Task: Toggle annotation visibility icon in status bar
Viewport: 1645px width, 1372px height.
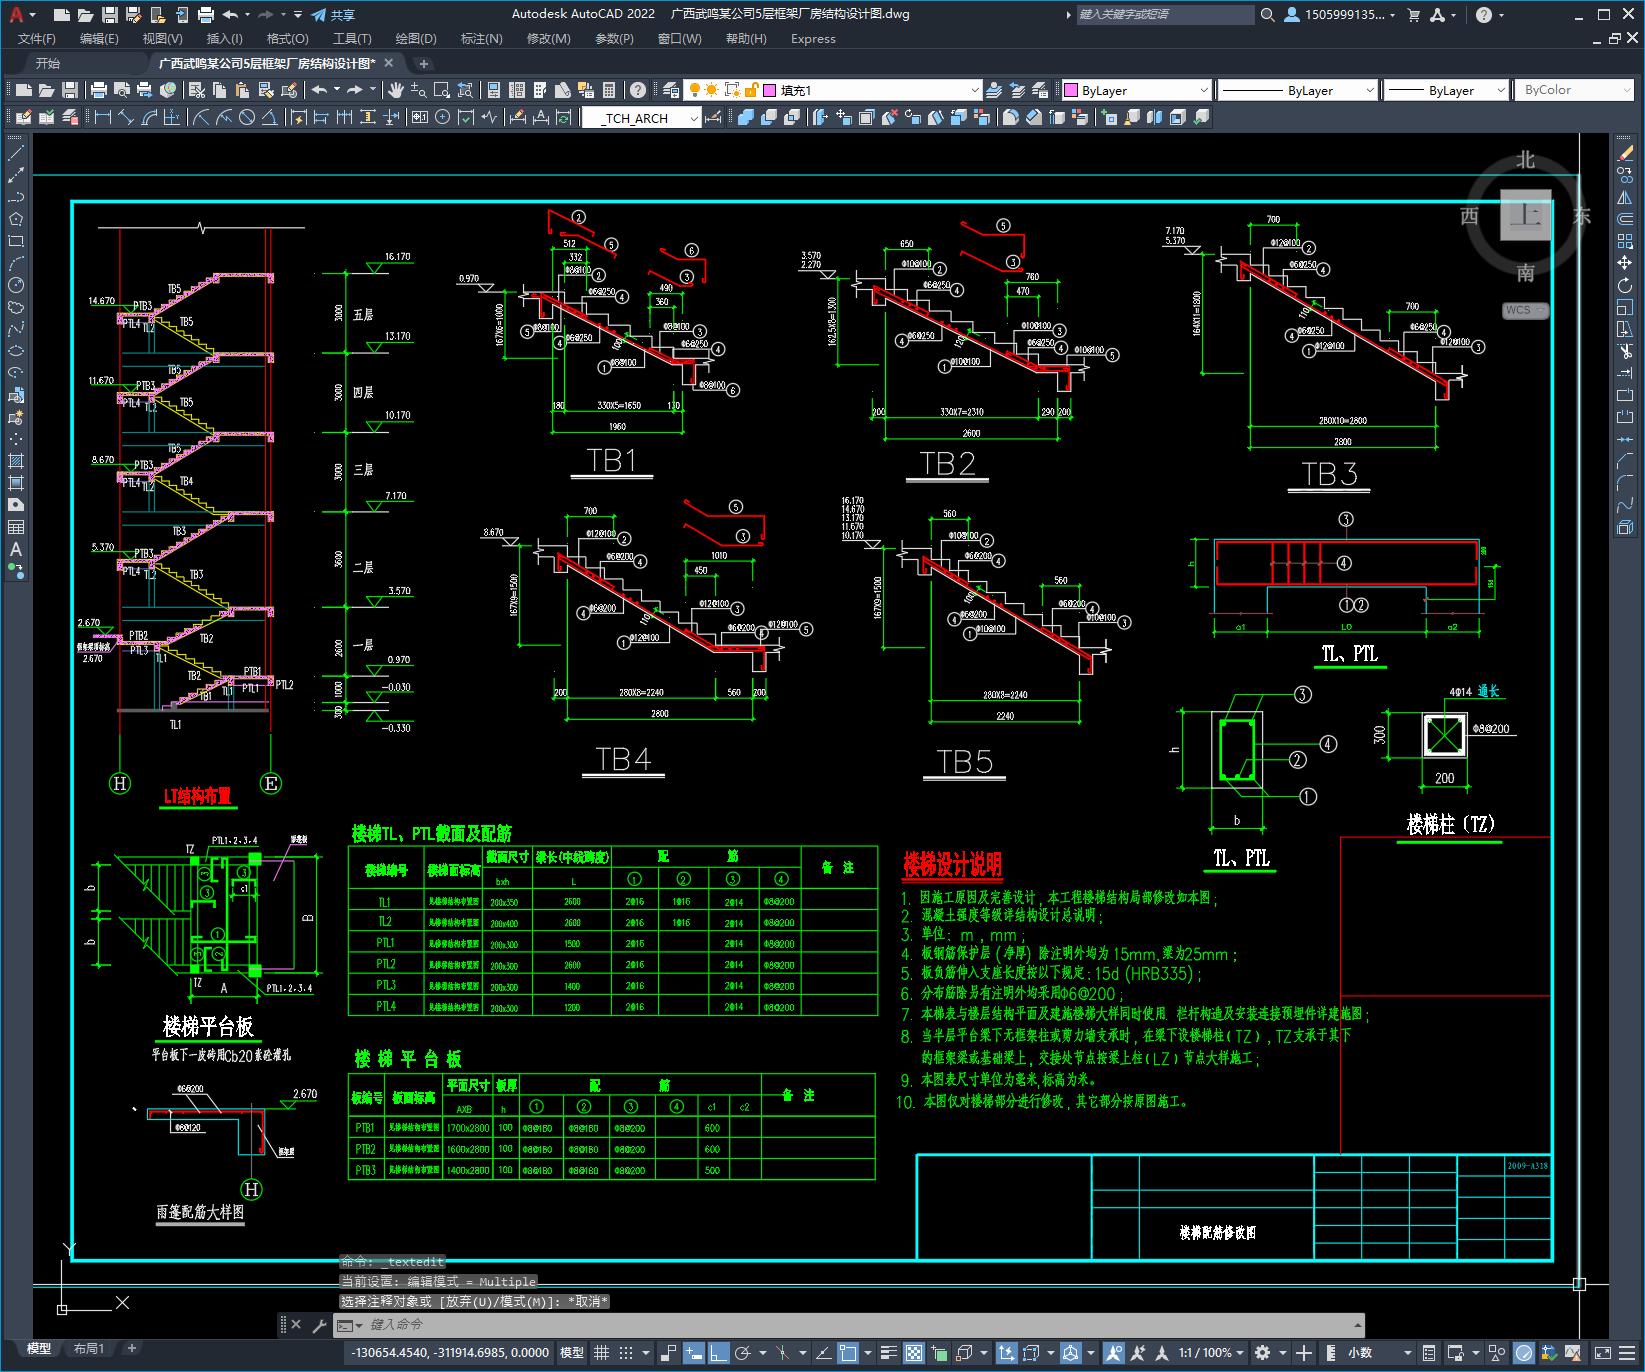Action: pos(1114,1353)
